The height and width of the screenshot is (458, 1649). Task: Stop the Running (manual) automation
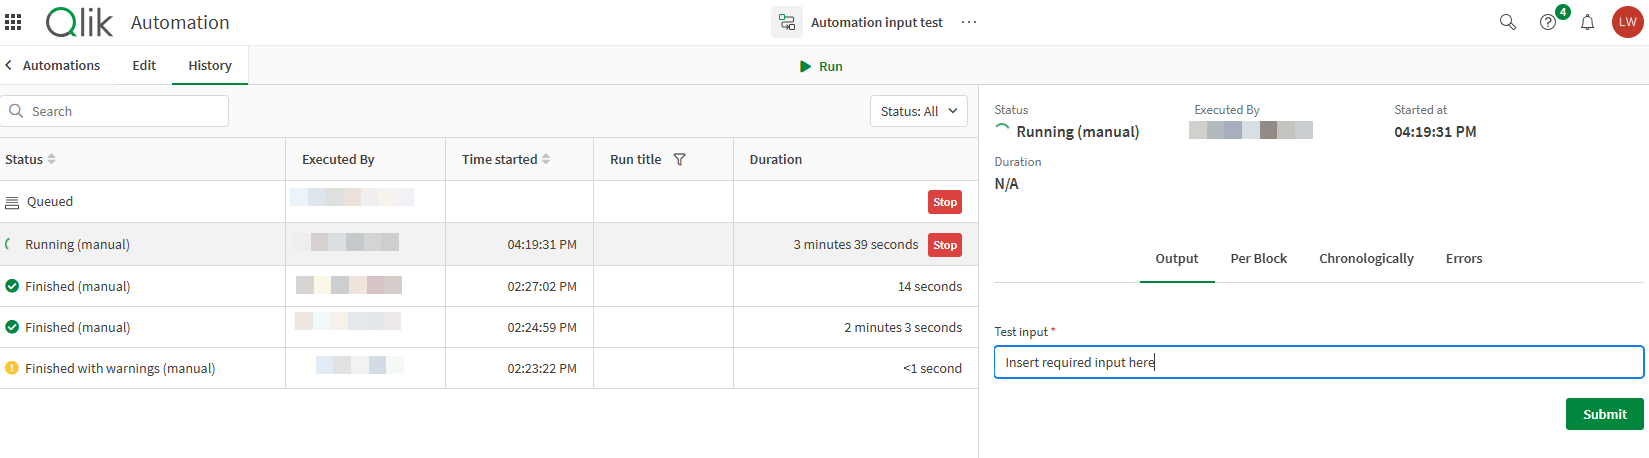point(945,245)
